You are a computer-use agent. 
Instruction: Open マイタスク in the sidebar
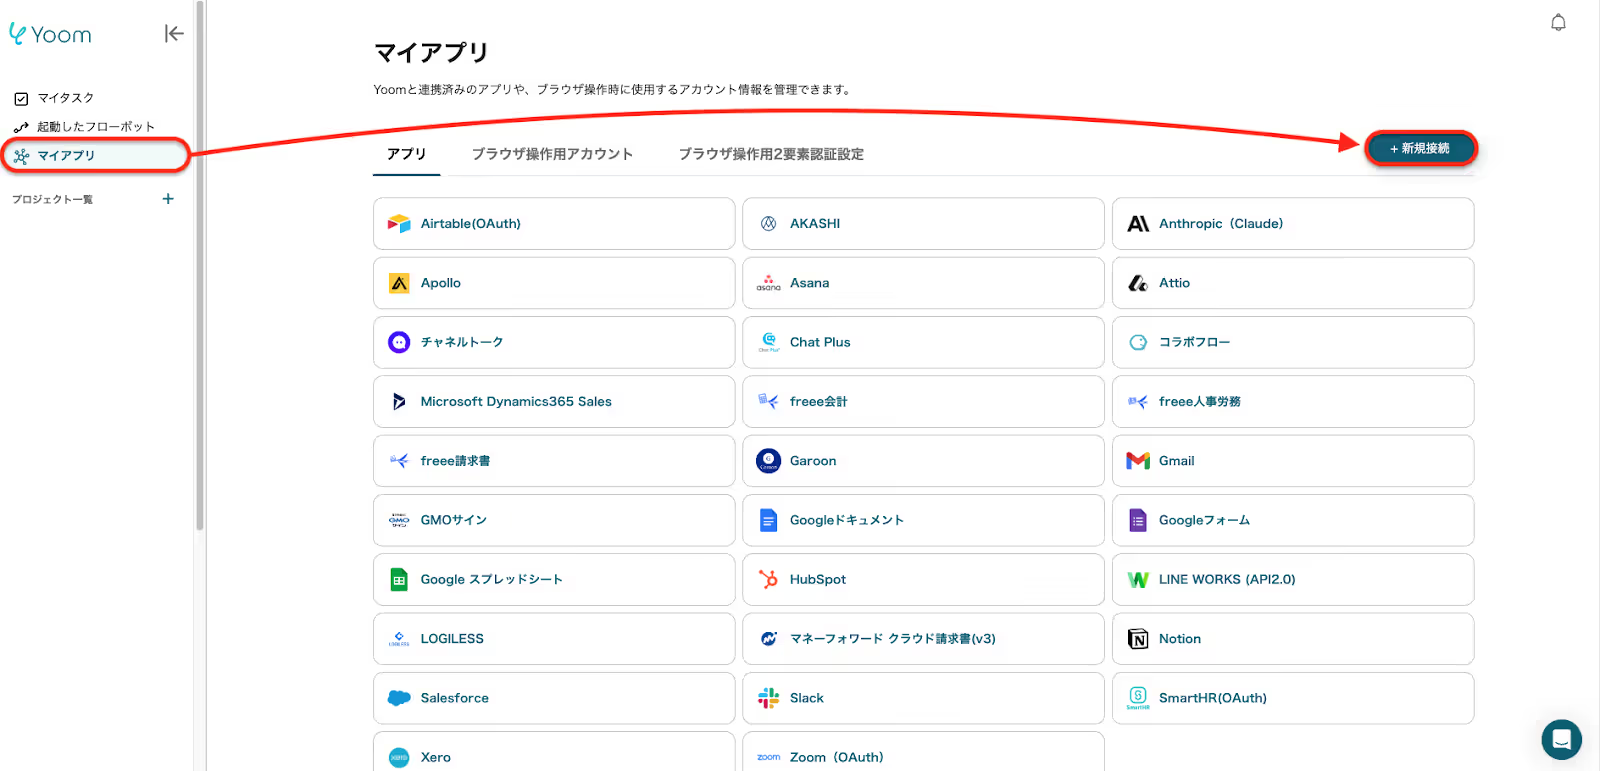pyautogui.click(x=66, y=98)
